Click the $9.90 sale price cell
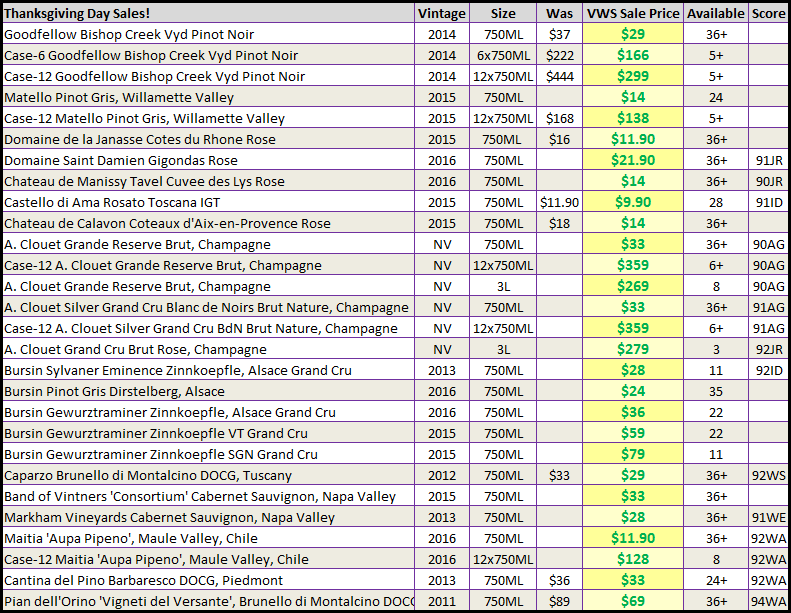 click(x=633, y=203)
